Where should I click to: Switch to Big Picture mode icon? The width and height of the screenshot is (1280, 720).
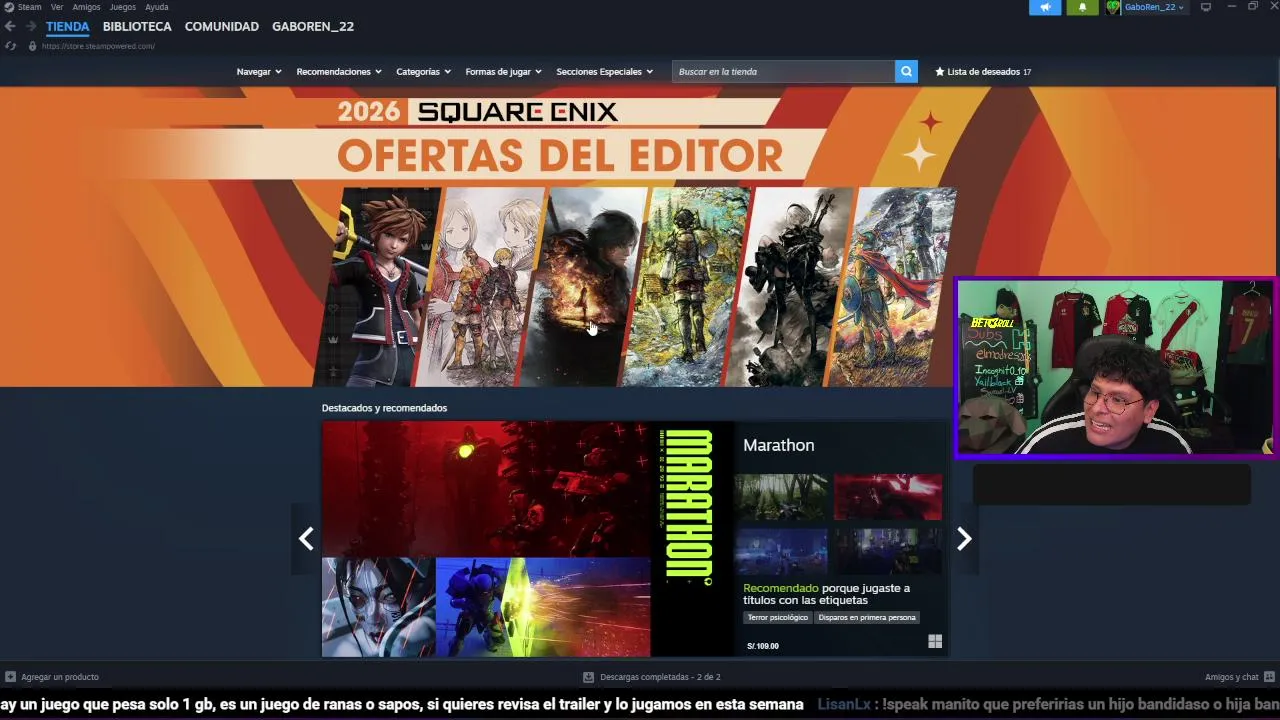[1206, 7]
